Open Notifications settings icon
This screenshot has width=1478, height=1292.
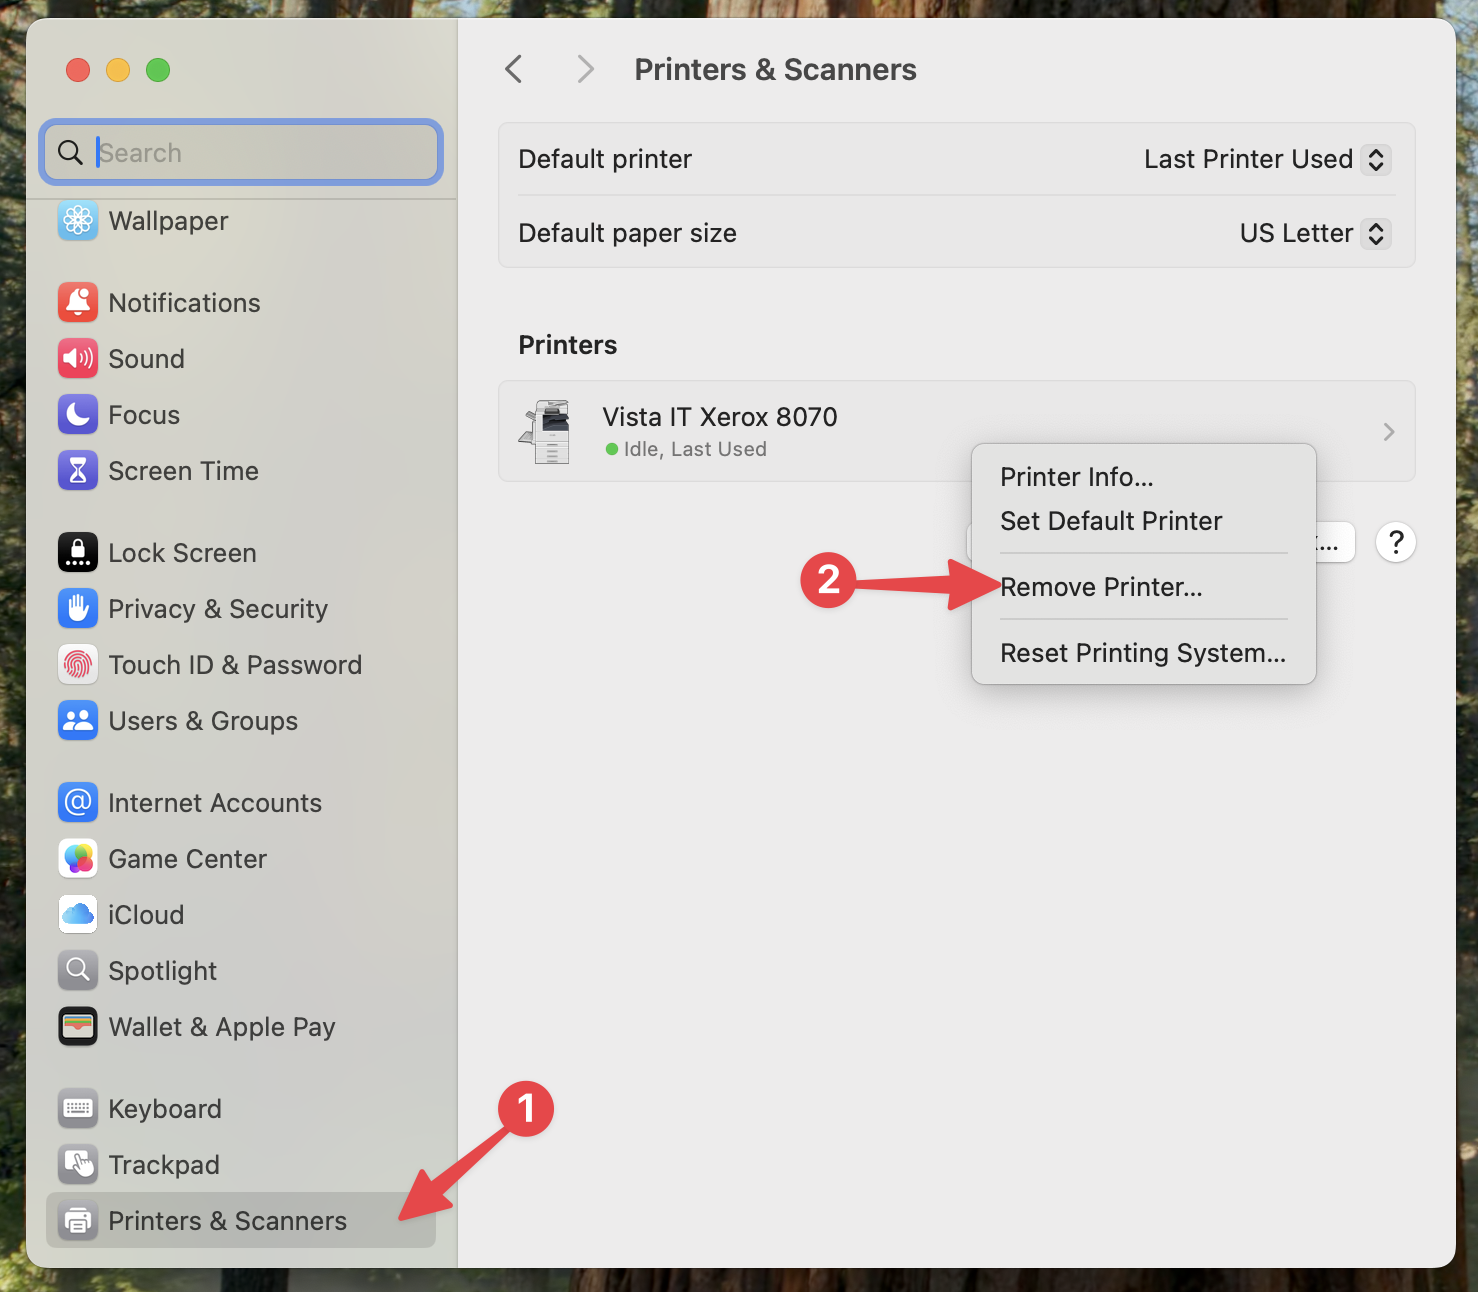[78, 303]
